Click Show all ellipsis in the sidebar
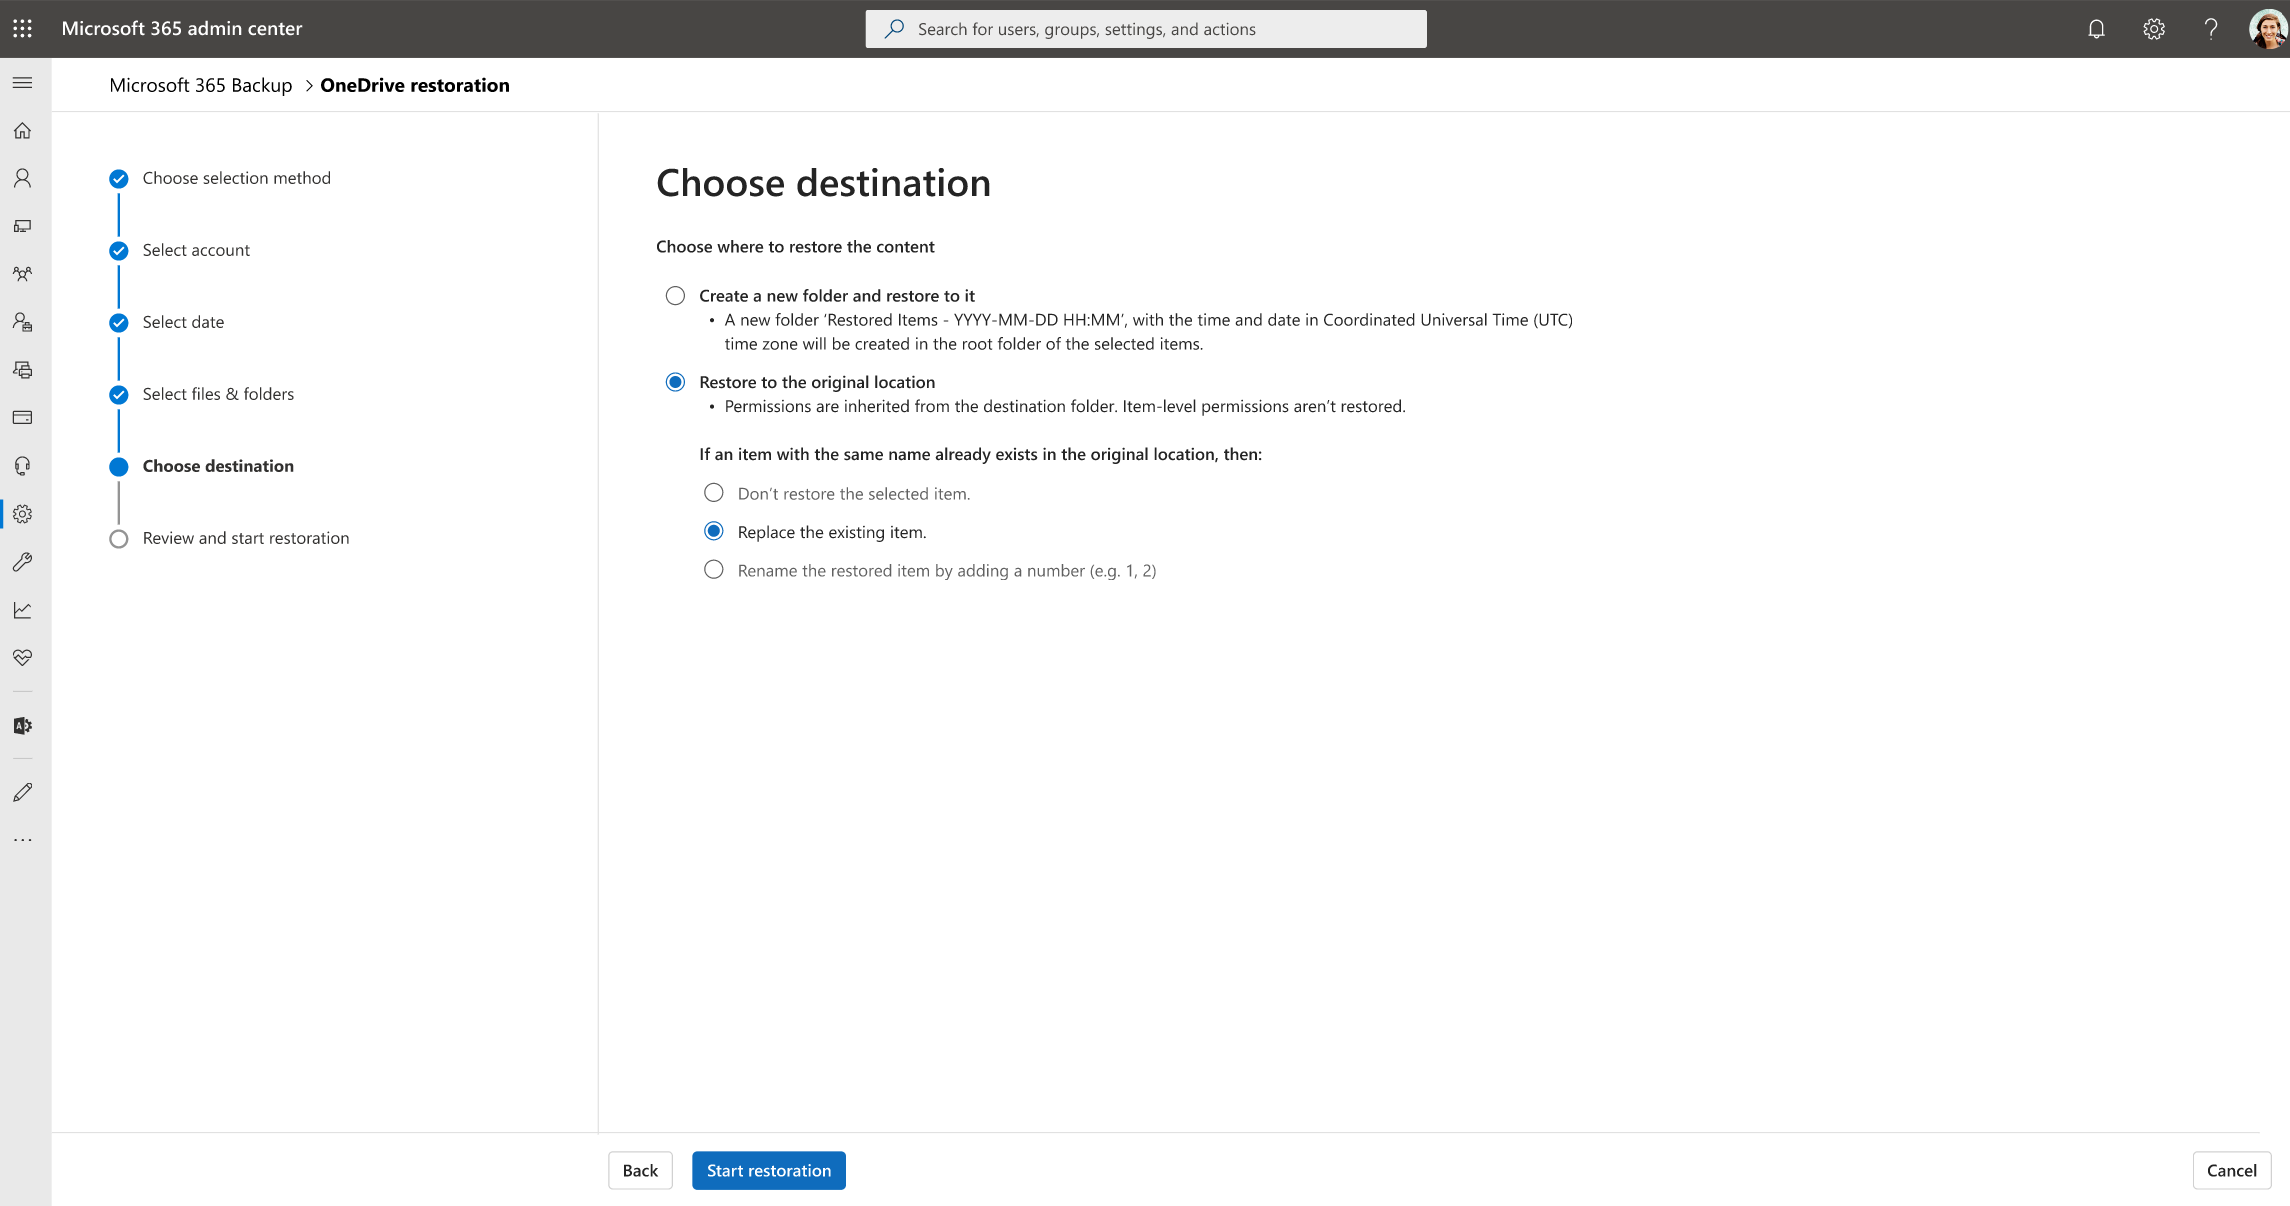2290x1206 pixels. pos(22,840)
